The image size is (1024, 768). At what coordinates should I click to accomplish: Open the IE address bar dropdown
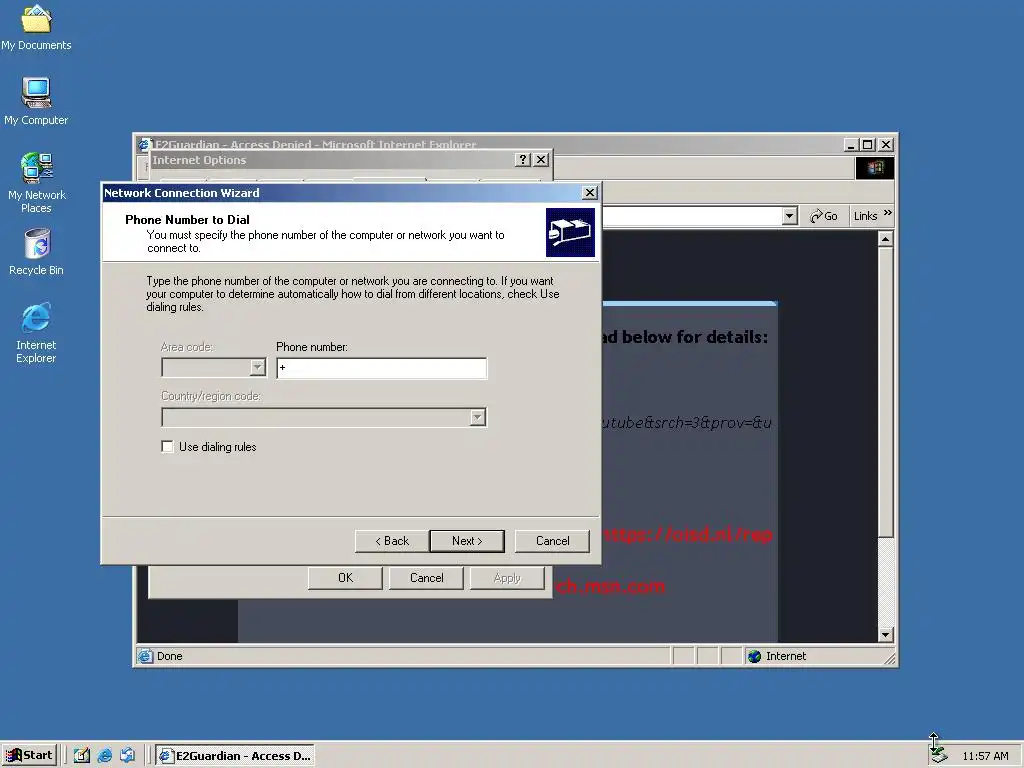click(x=790, y=216)
